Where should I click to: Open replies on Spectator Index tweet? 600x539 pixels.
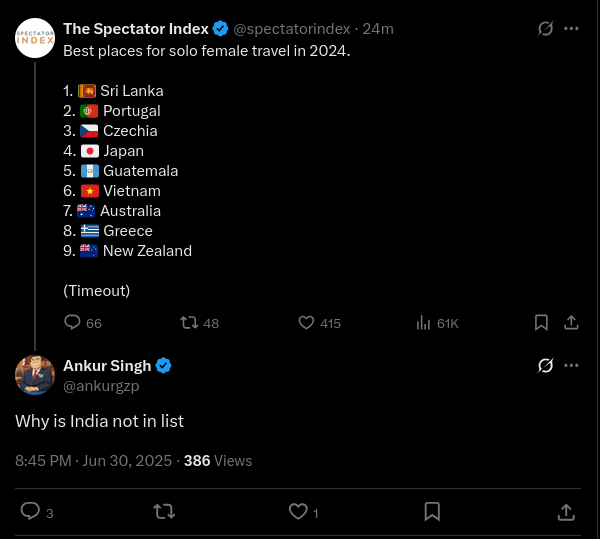[83, 323]
